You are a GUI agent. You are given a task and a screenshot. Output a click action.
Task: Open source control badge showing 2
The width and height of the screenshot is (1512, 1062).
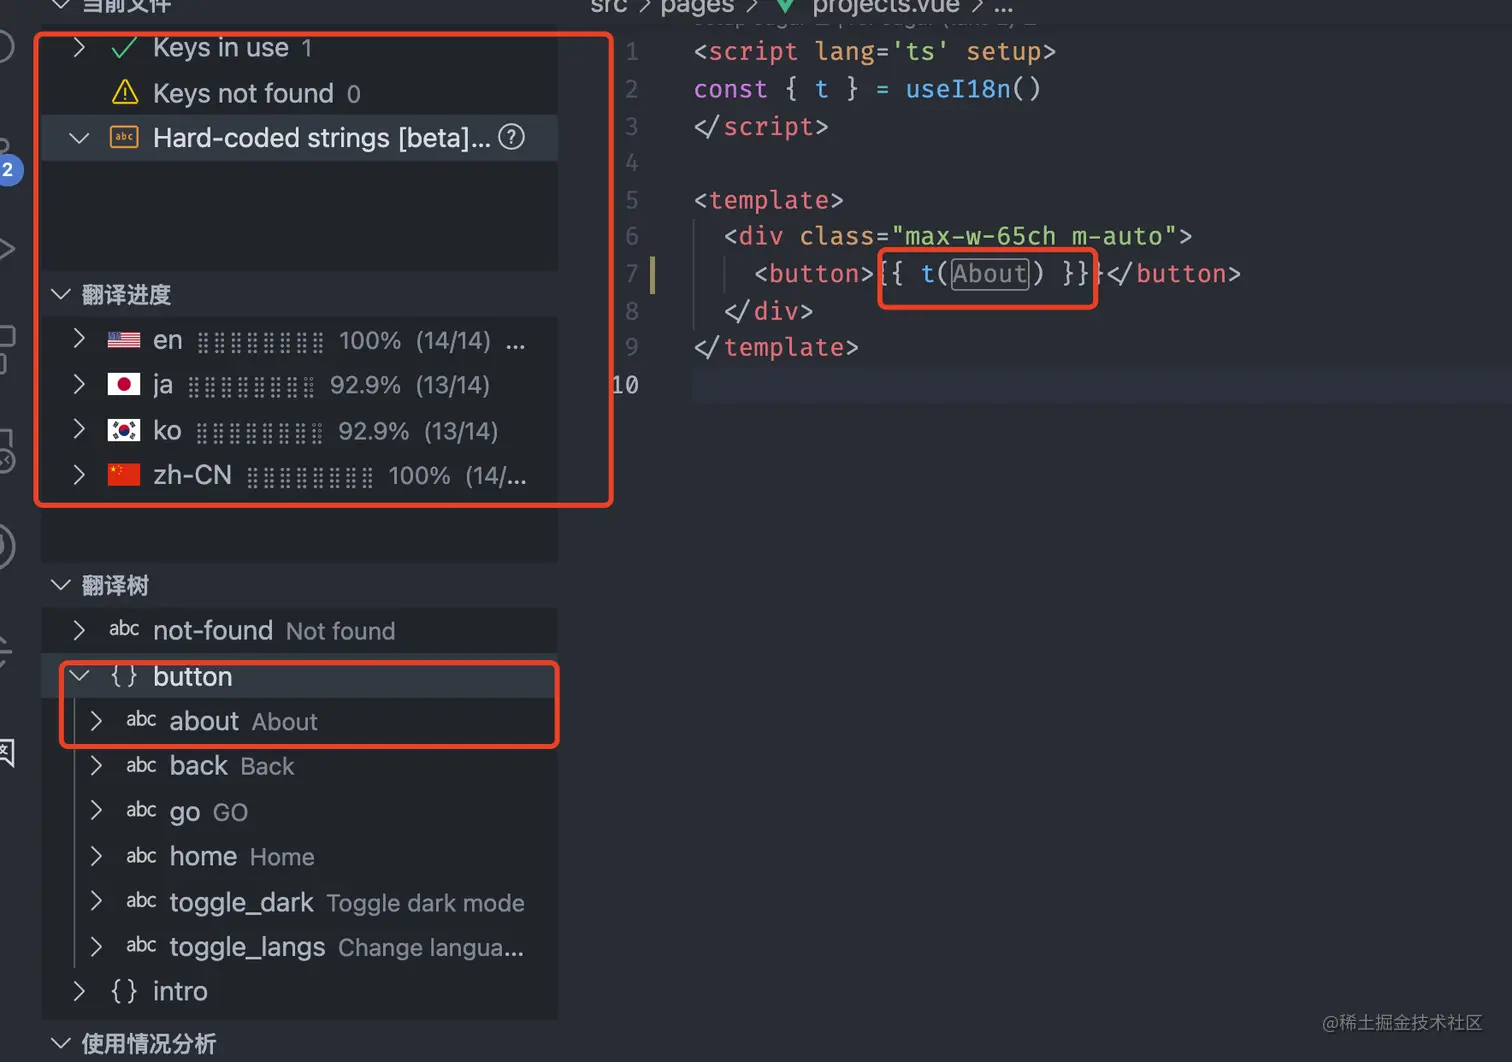9,169
